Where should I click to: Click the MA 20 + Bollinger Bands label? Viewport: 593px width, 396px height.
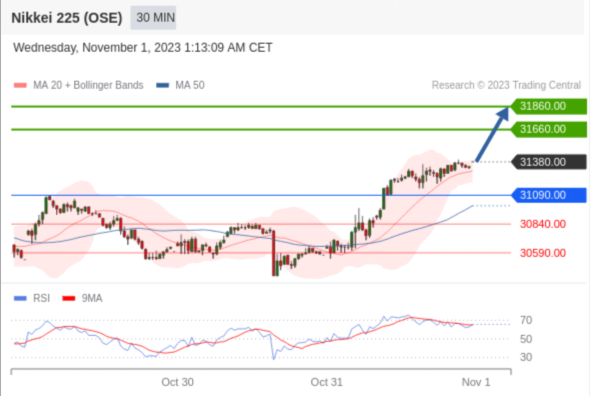pyautogui.click(x=88, y=85)
